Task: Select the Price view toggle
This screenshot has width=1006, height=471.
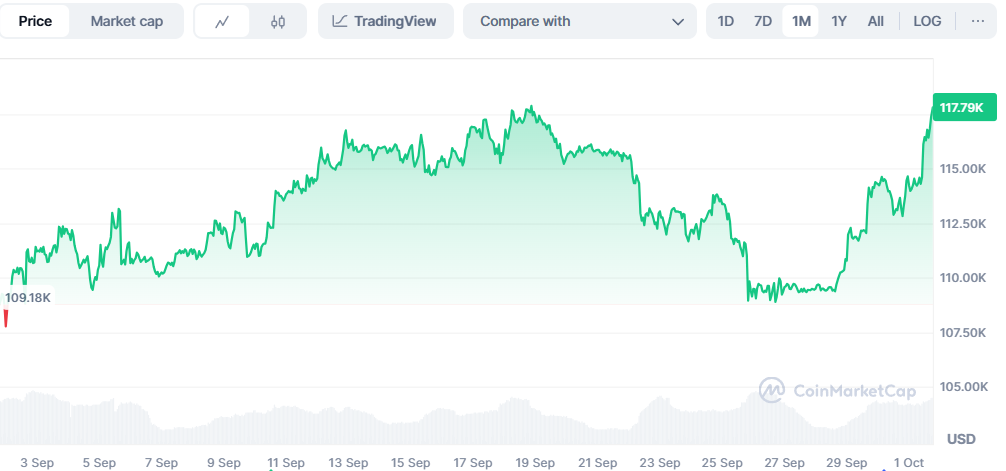Action: (35, 21)
